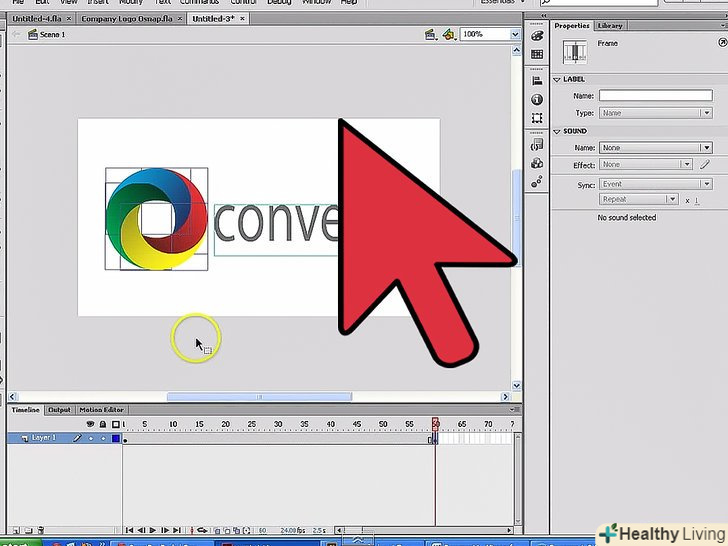Open the Motion Presets panel icon
Viewport: 728px width, 546px height.
pyautogui.click(x=537, y=182)
